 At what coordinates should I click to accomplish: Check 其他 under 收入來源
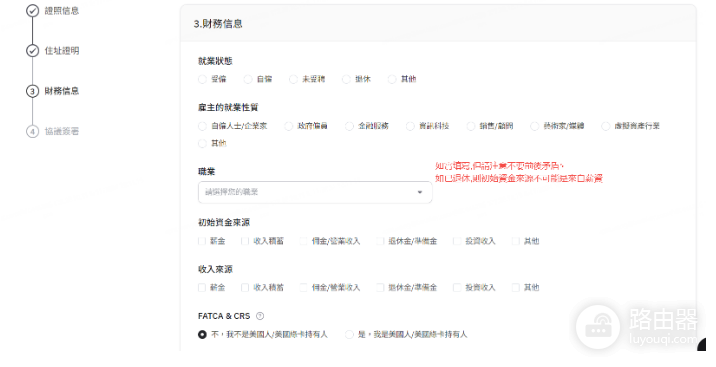pos(516,287)
